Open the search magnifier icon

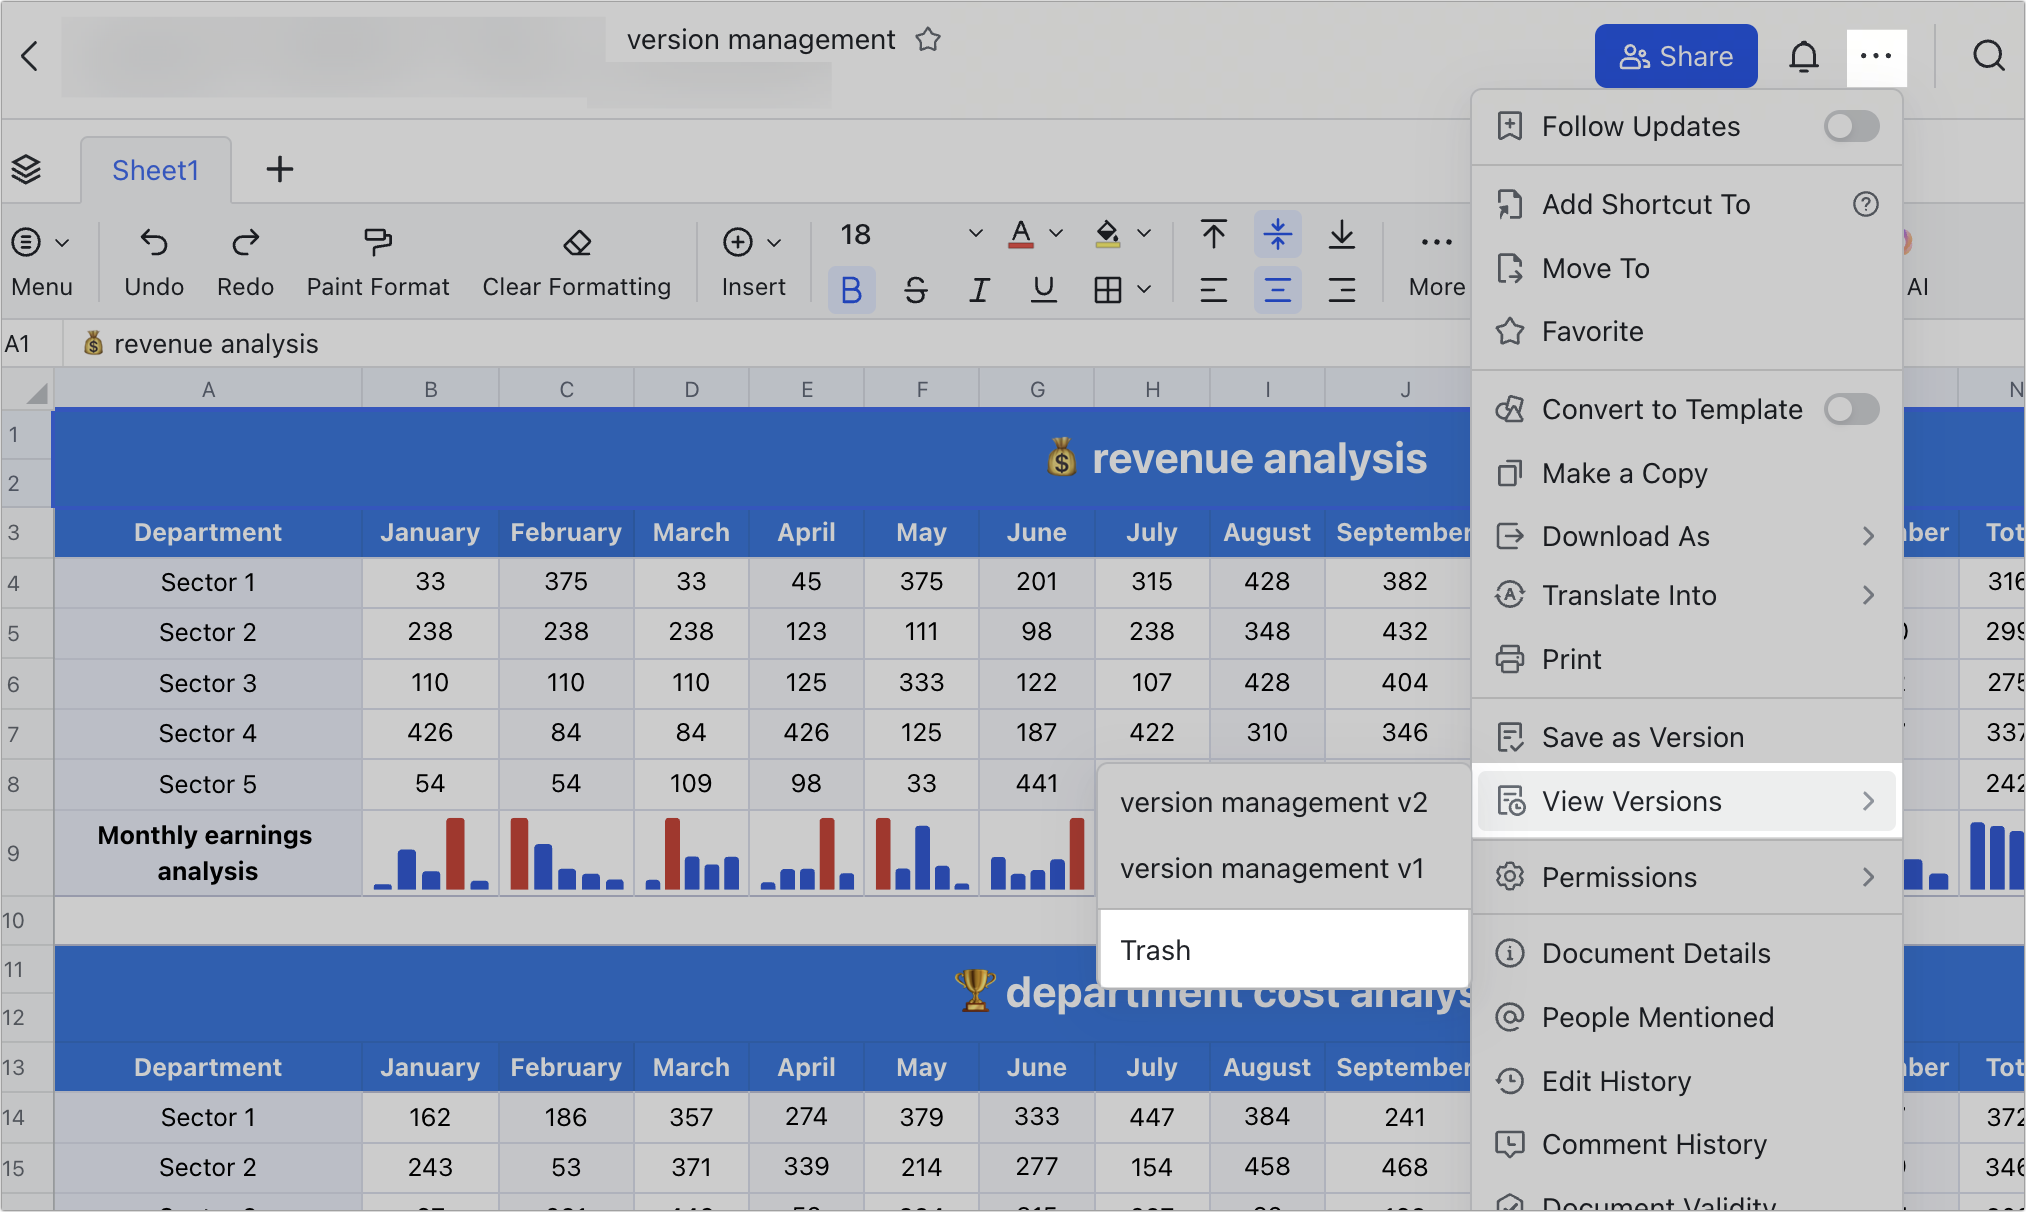coord(1989,56)
